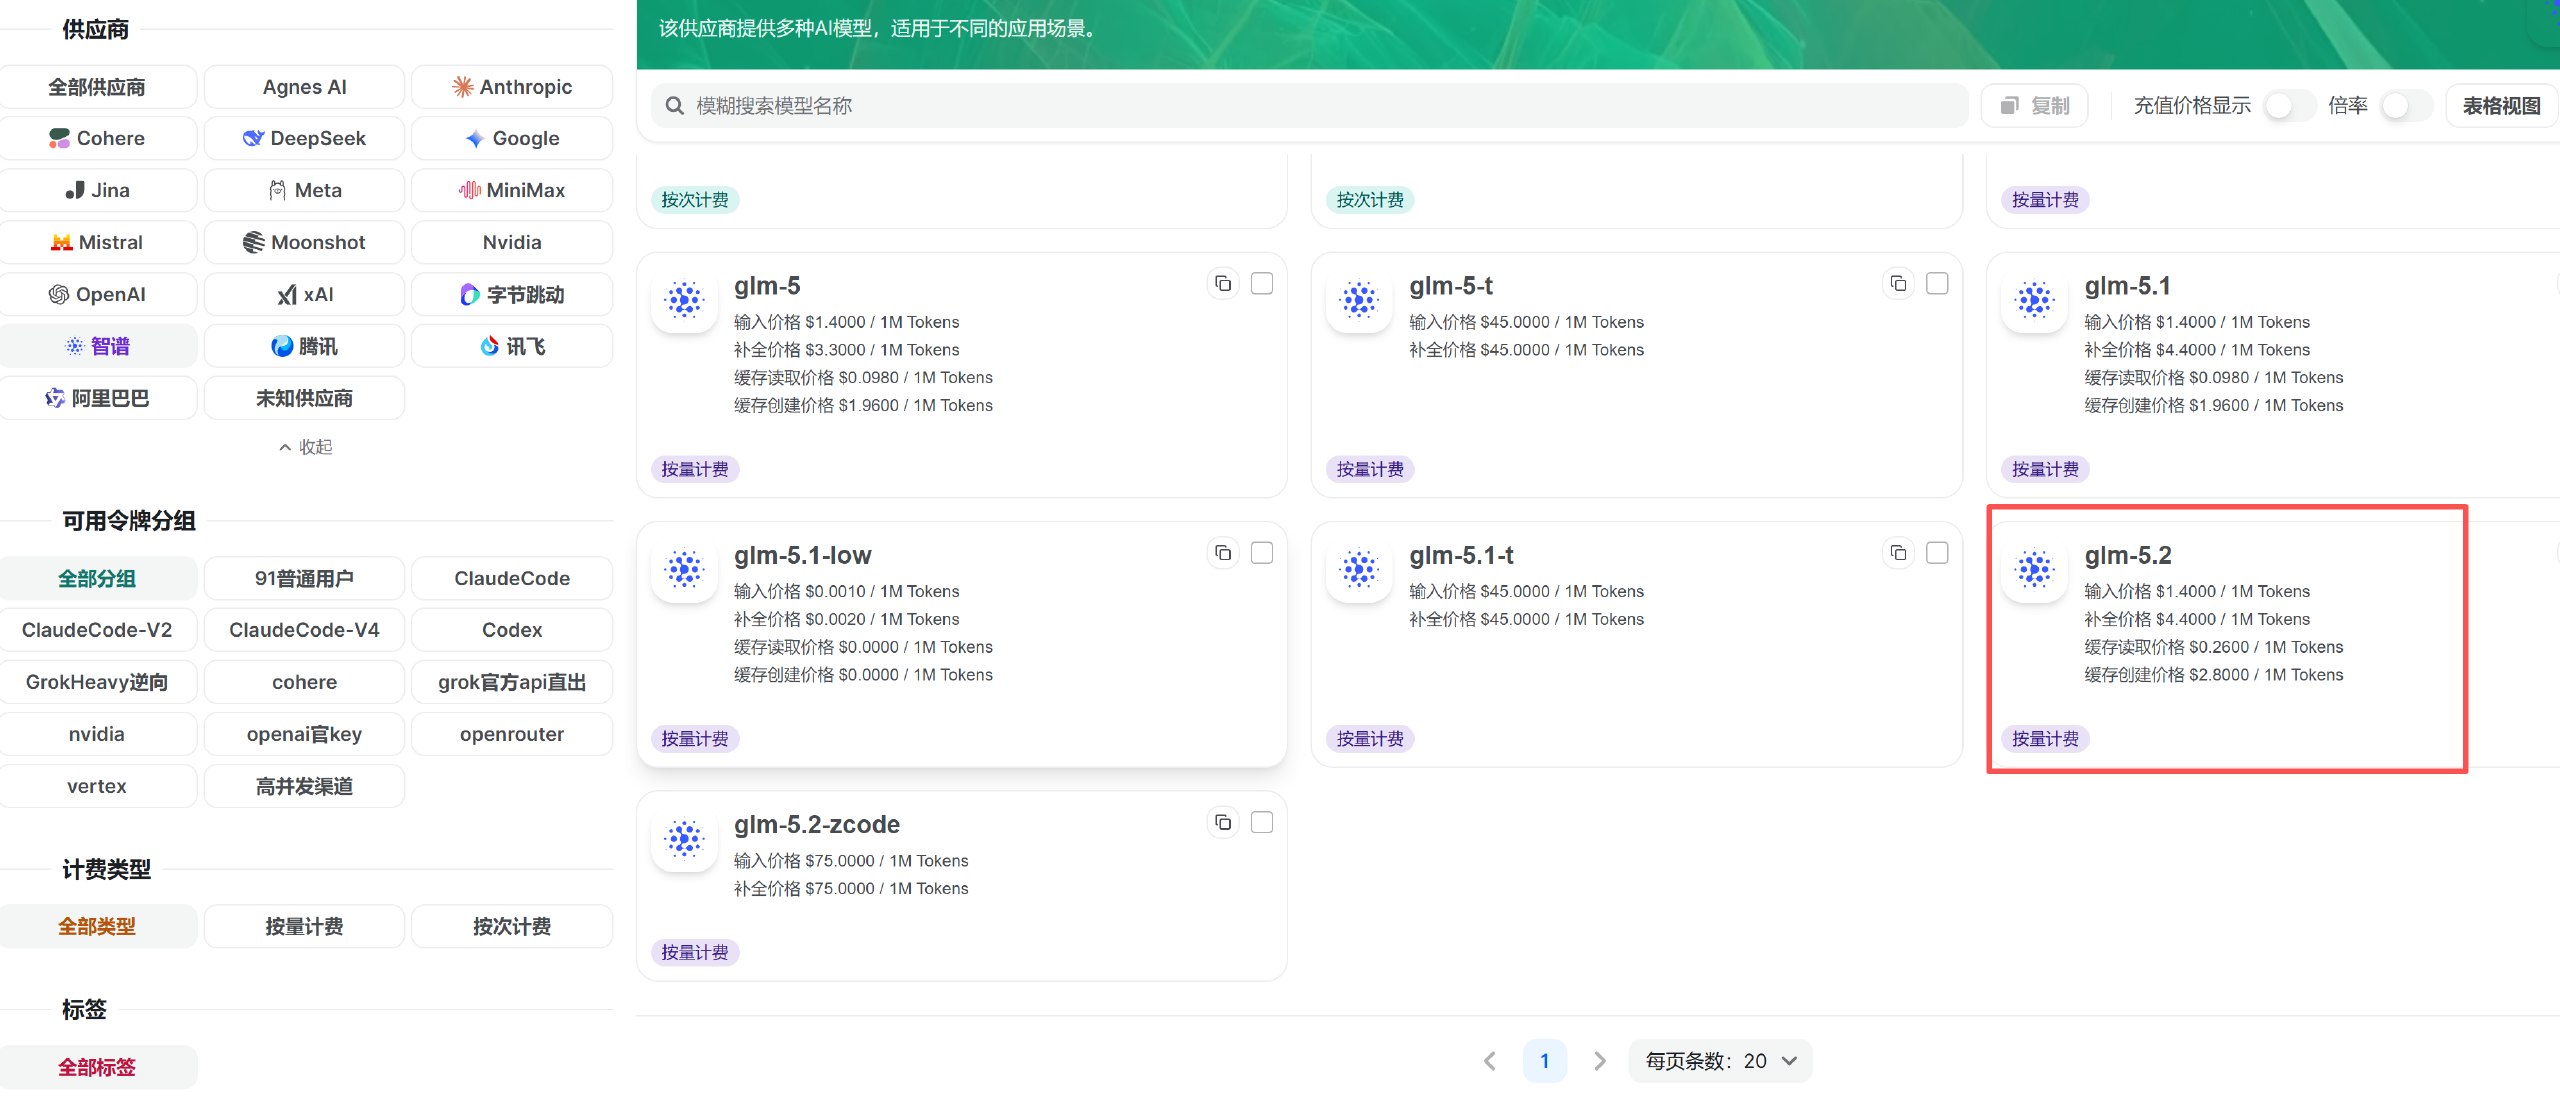Screen dimensions: 2560x1104
Task: Filter by Moonshot supplier
Action: [304, 242]
